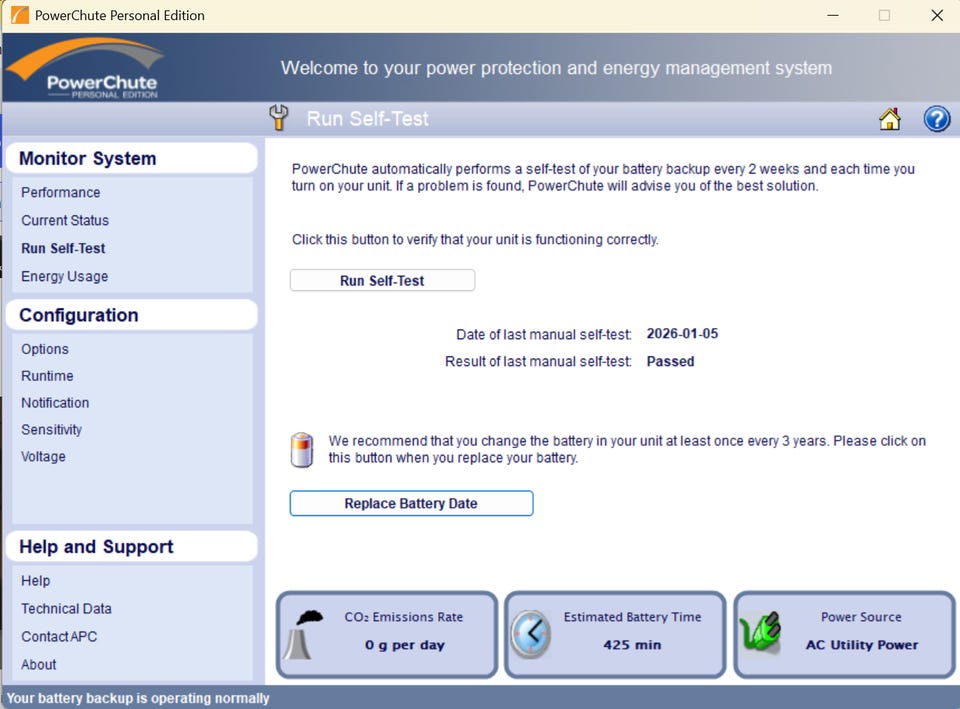Click the battery icon near replacement recommendation
Screen dimensions: 960x709
point(301,450)
